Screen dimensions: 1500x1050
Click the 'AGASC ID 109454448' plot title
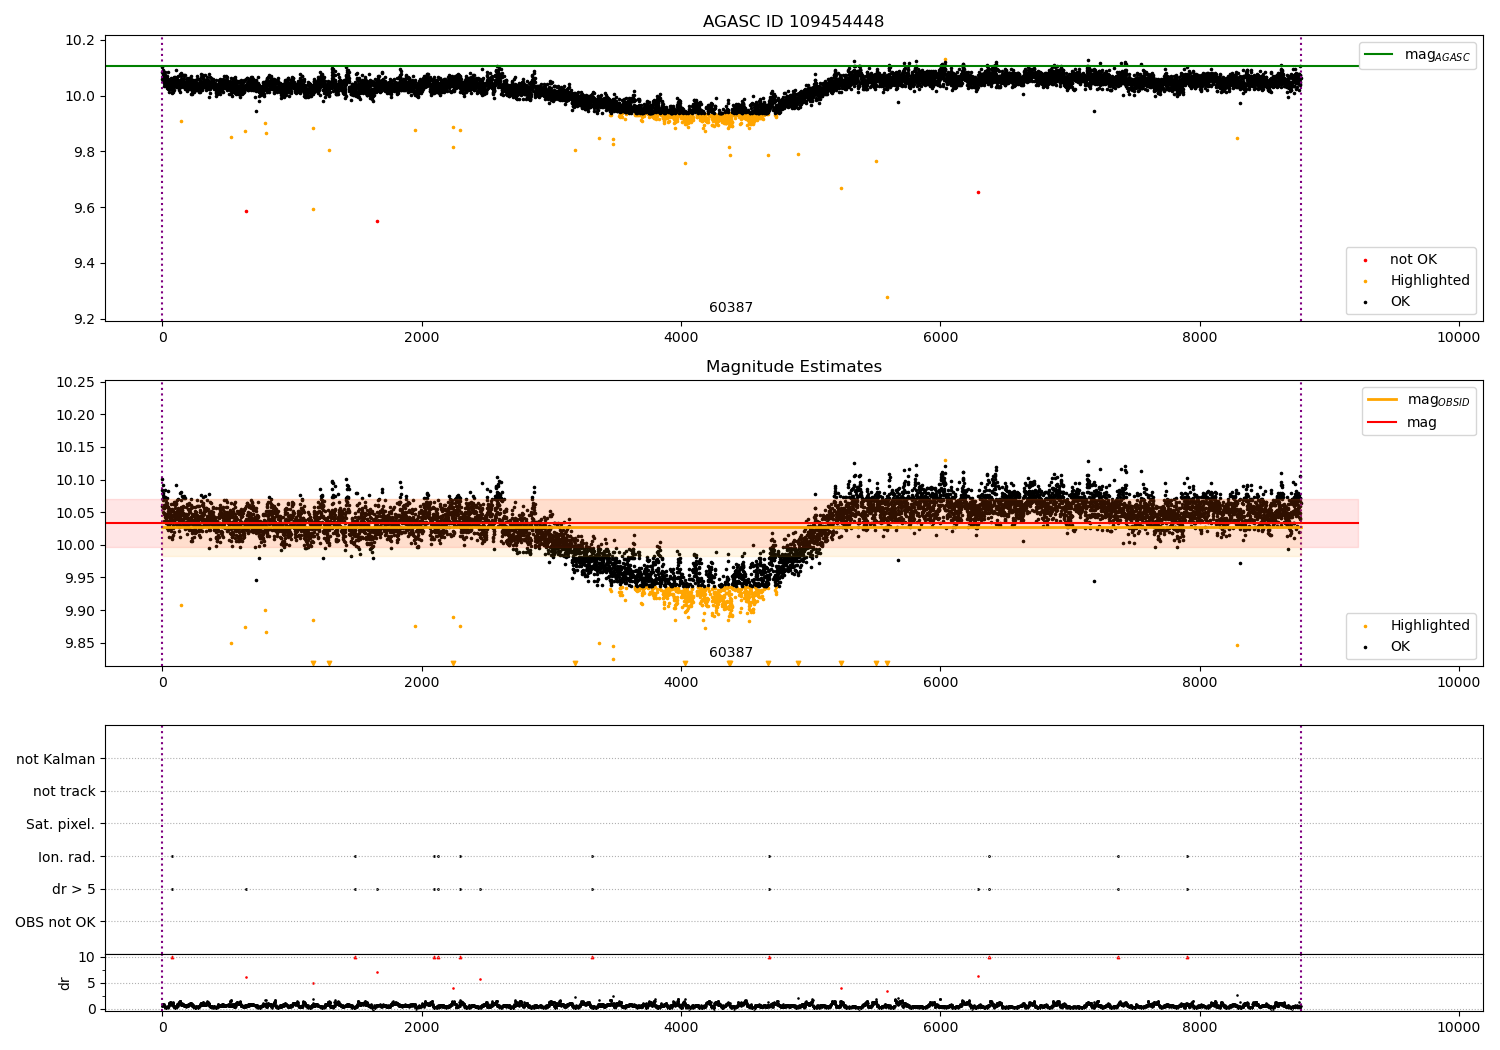coord(793,22)
